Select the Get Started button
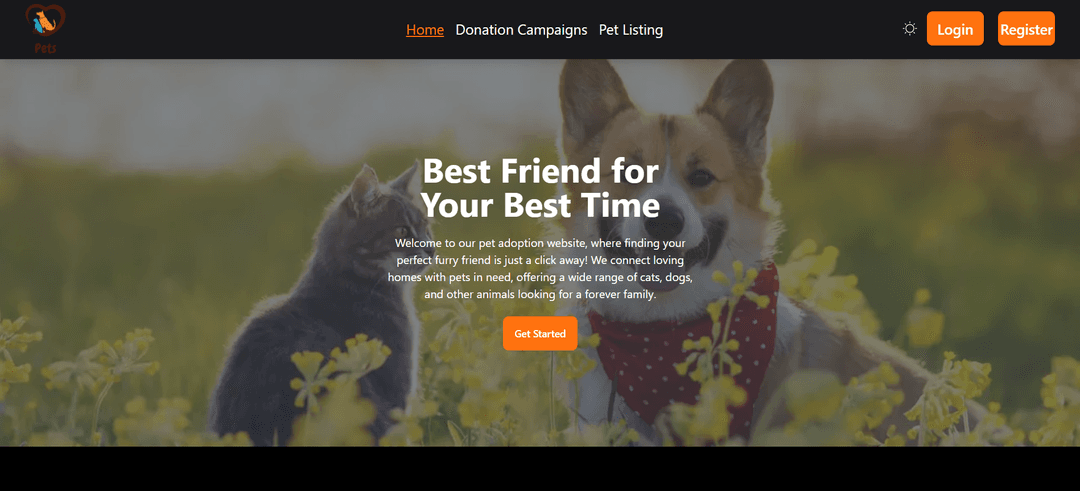 click(x=540, y=333)
